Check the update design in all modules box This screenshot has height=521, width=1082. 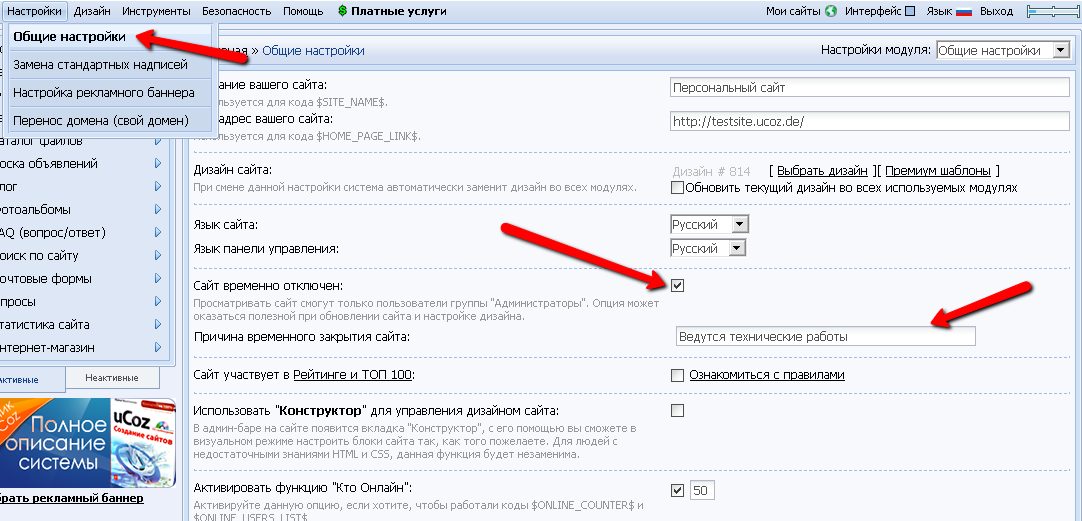(x=678, y=187)
